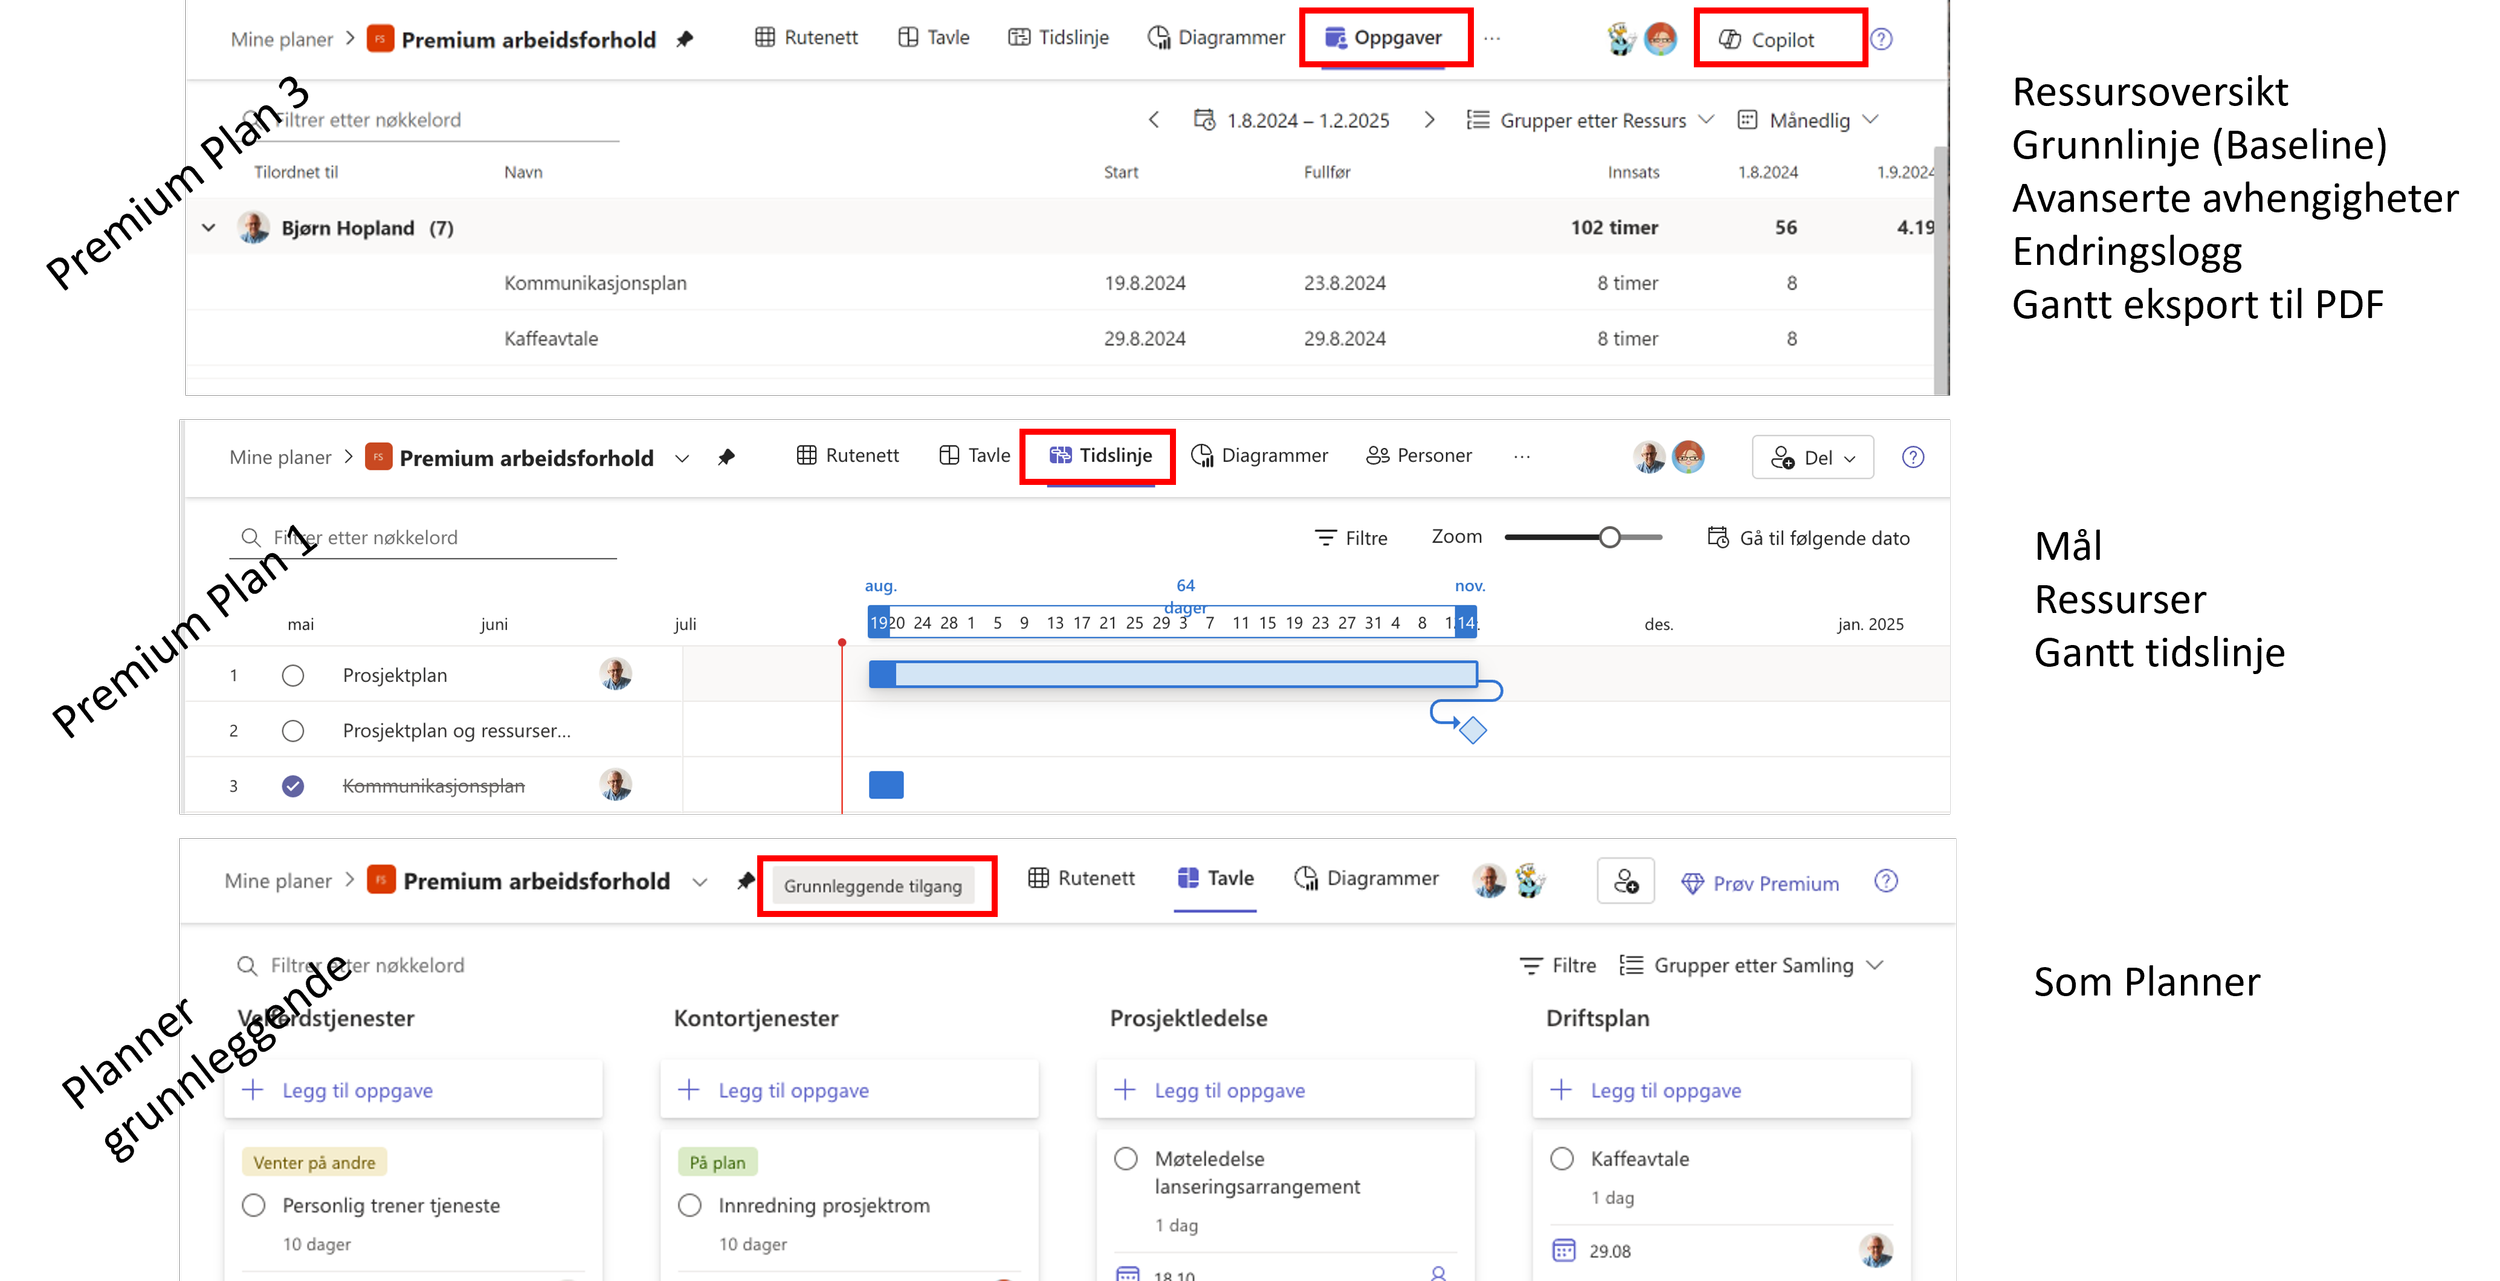
Task: Click the next date range arrow
Action: pyautogui.click(x=1429, y=120)
